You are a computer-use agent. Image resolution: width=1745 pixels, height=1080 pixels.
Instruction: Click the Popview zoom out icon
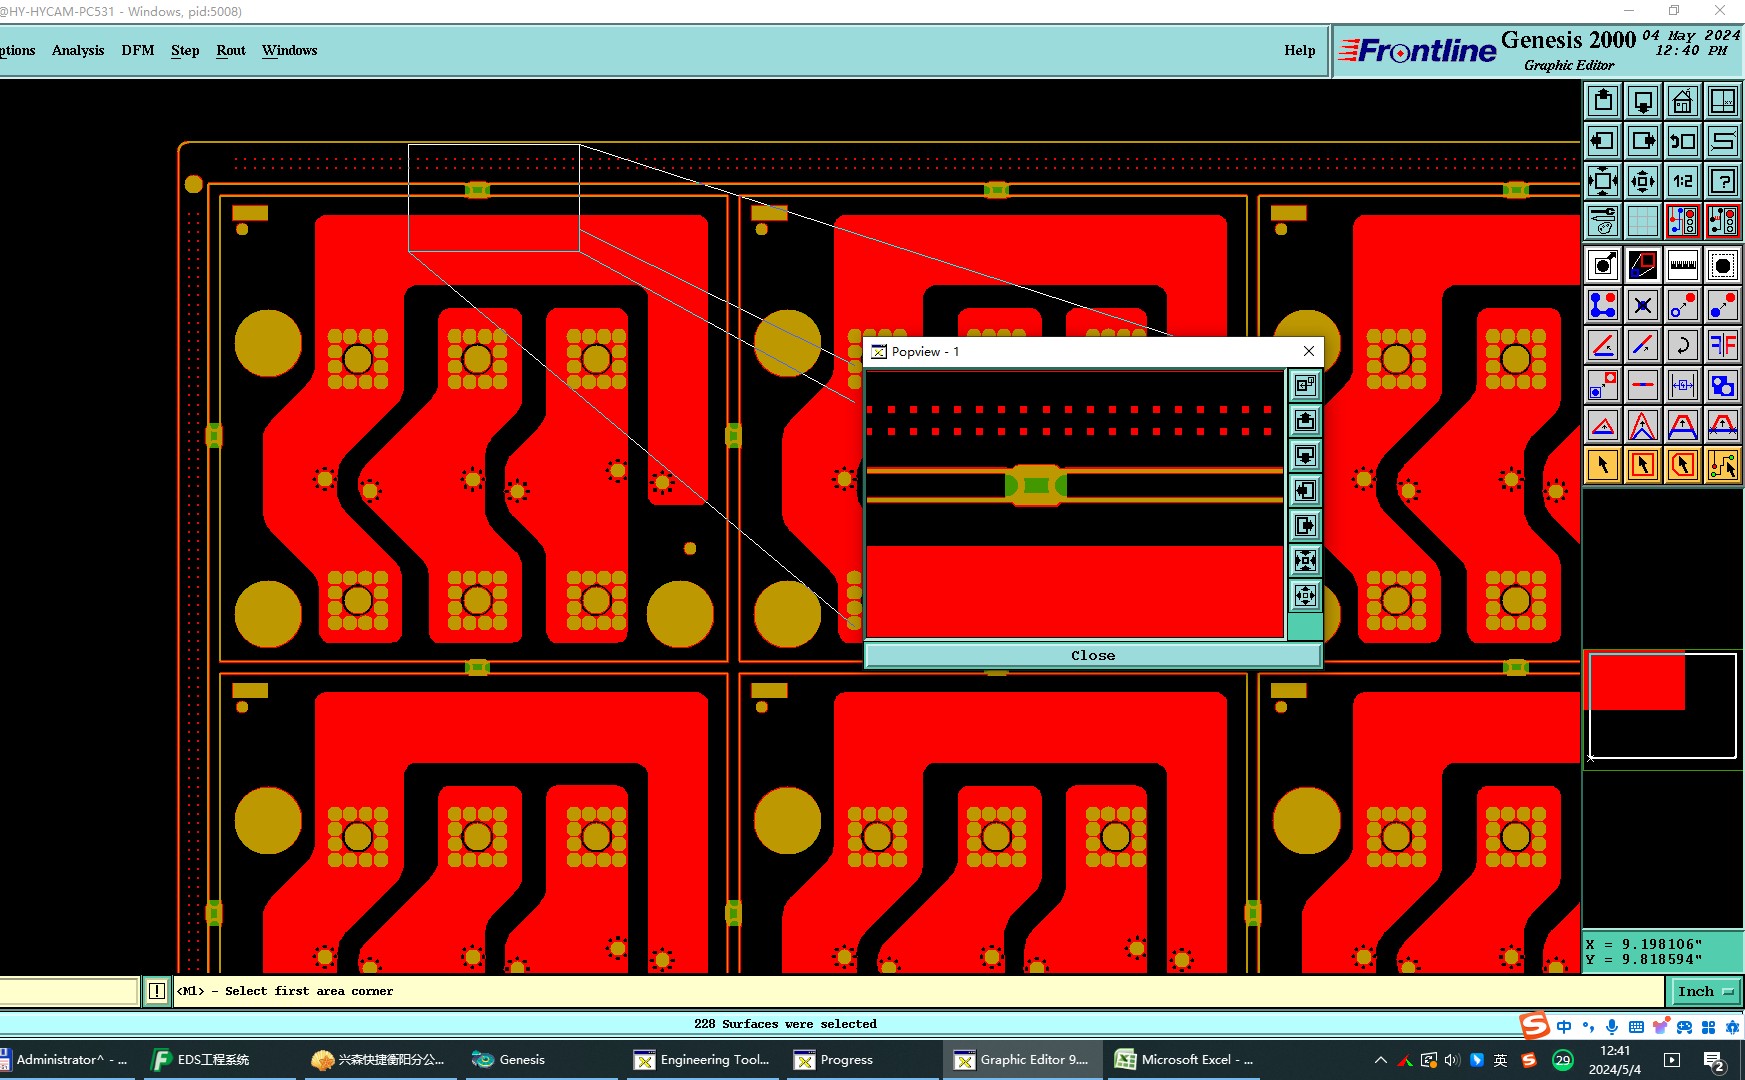point(1305,595)
